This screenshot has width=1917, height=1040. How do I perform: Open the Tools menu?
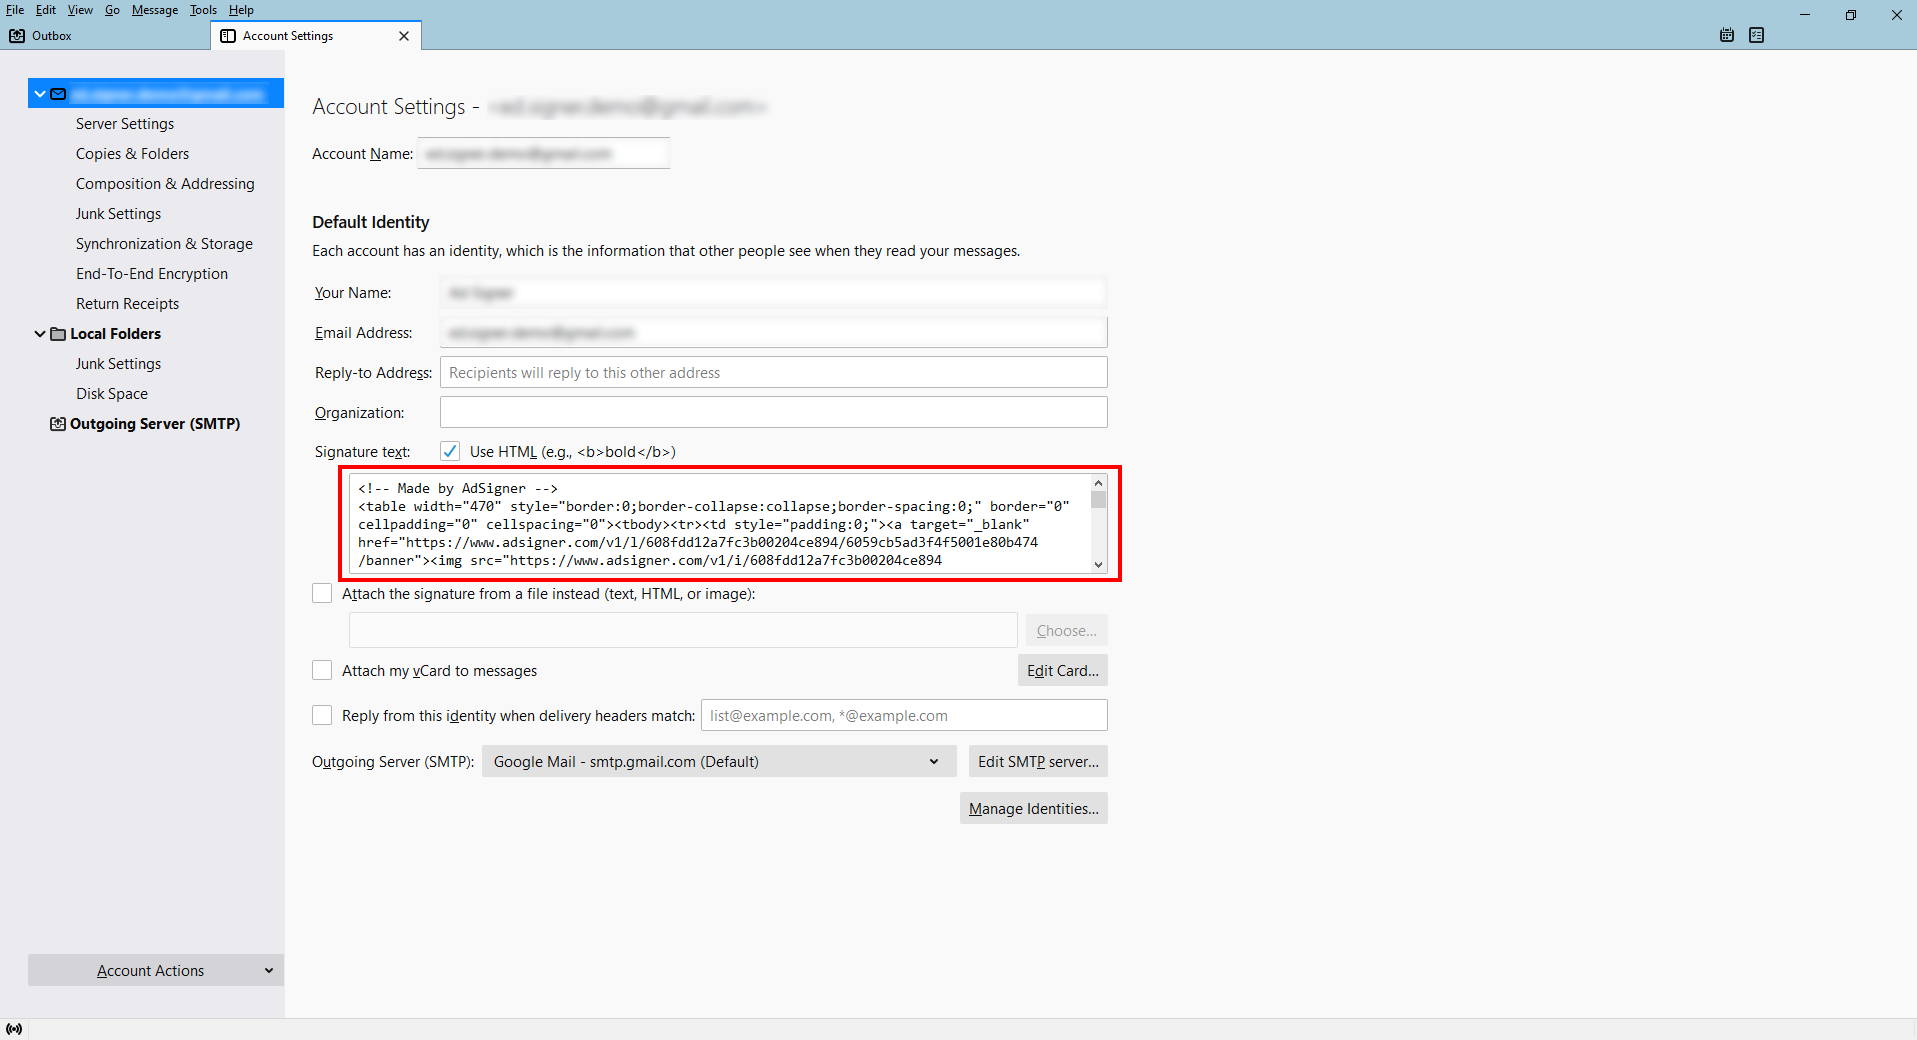coord(203,10)
